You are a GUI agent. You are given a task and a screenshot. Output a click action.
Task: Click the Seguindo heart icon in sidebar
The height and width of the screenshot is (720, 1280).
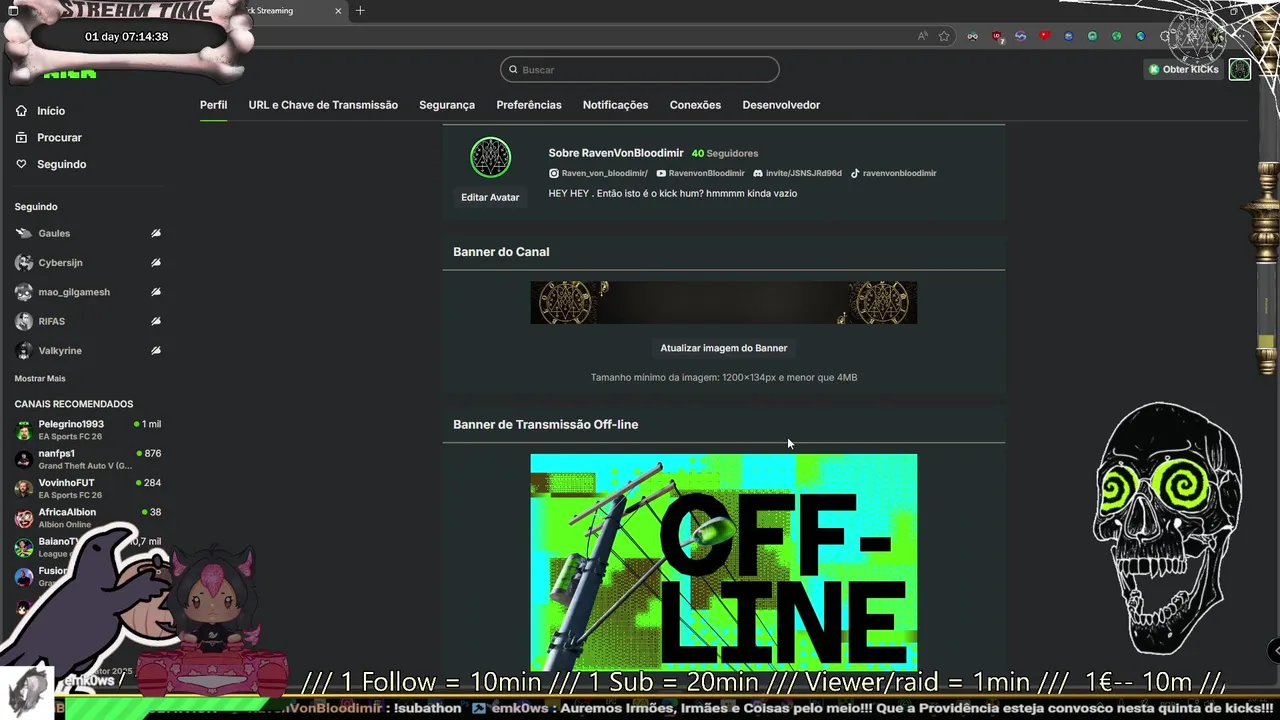[21, 164]
